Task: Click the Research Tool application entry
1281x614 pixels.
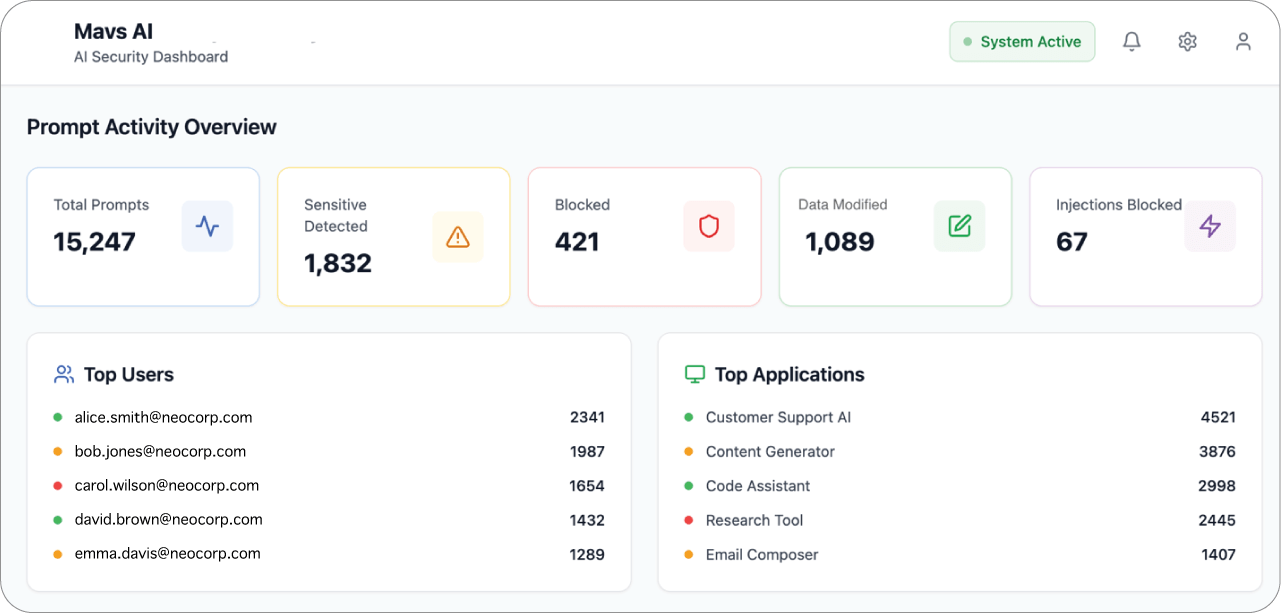Action: tap(754, 520)
